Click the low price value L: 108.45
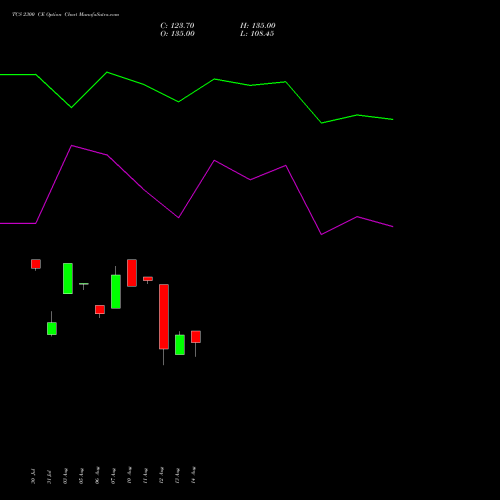500x500 pixels. (x=257, y=34)
